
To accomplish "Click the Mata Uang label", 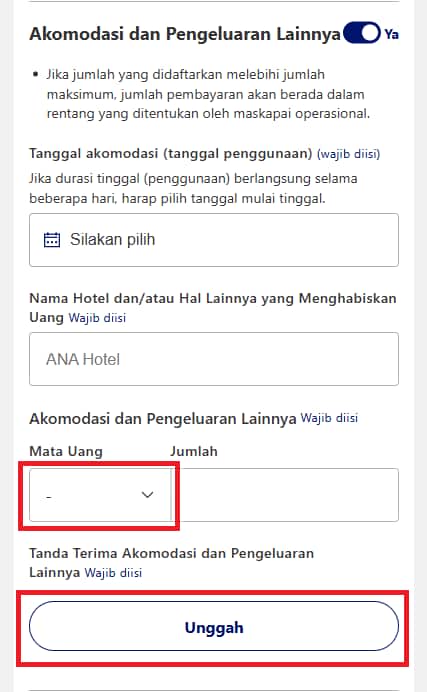I will pyautogui.click(x=66, y=451).
